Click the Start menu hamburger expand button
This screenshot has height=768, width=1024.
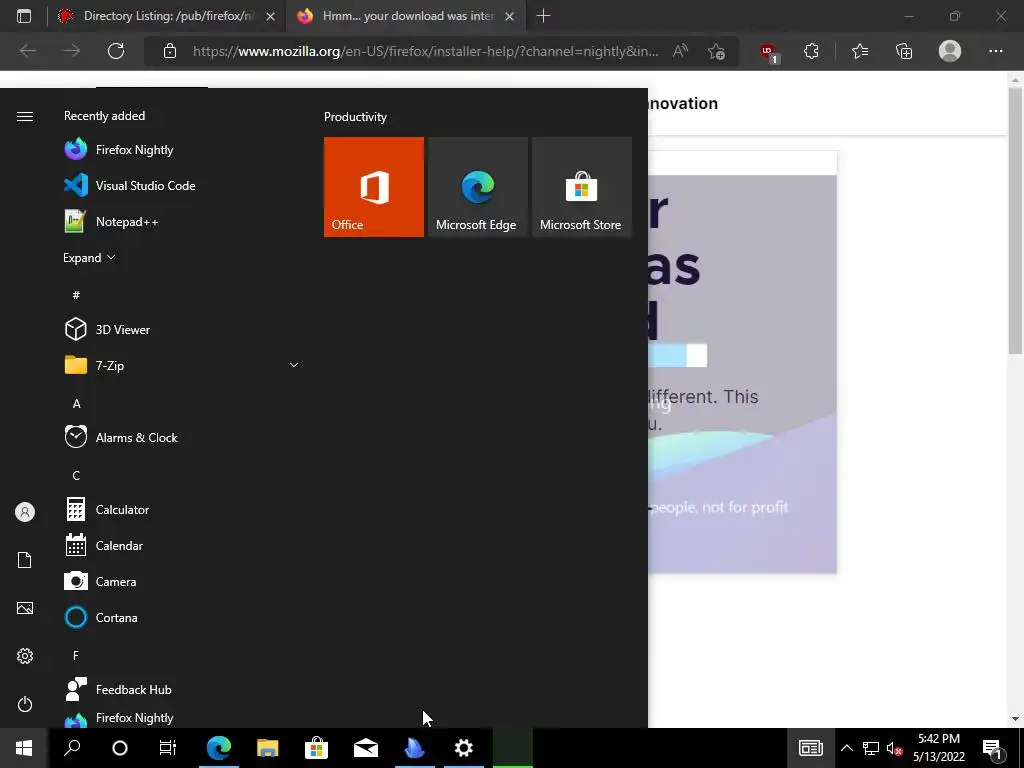(25, 116)
